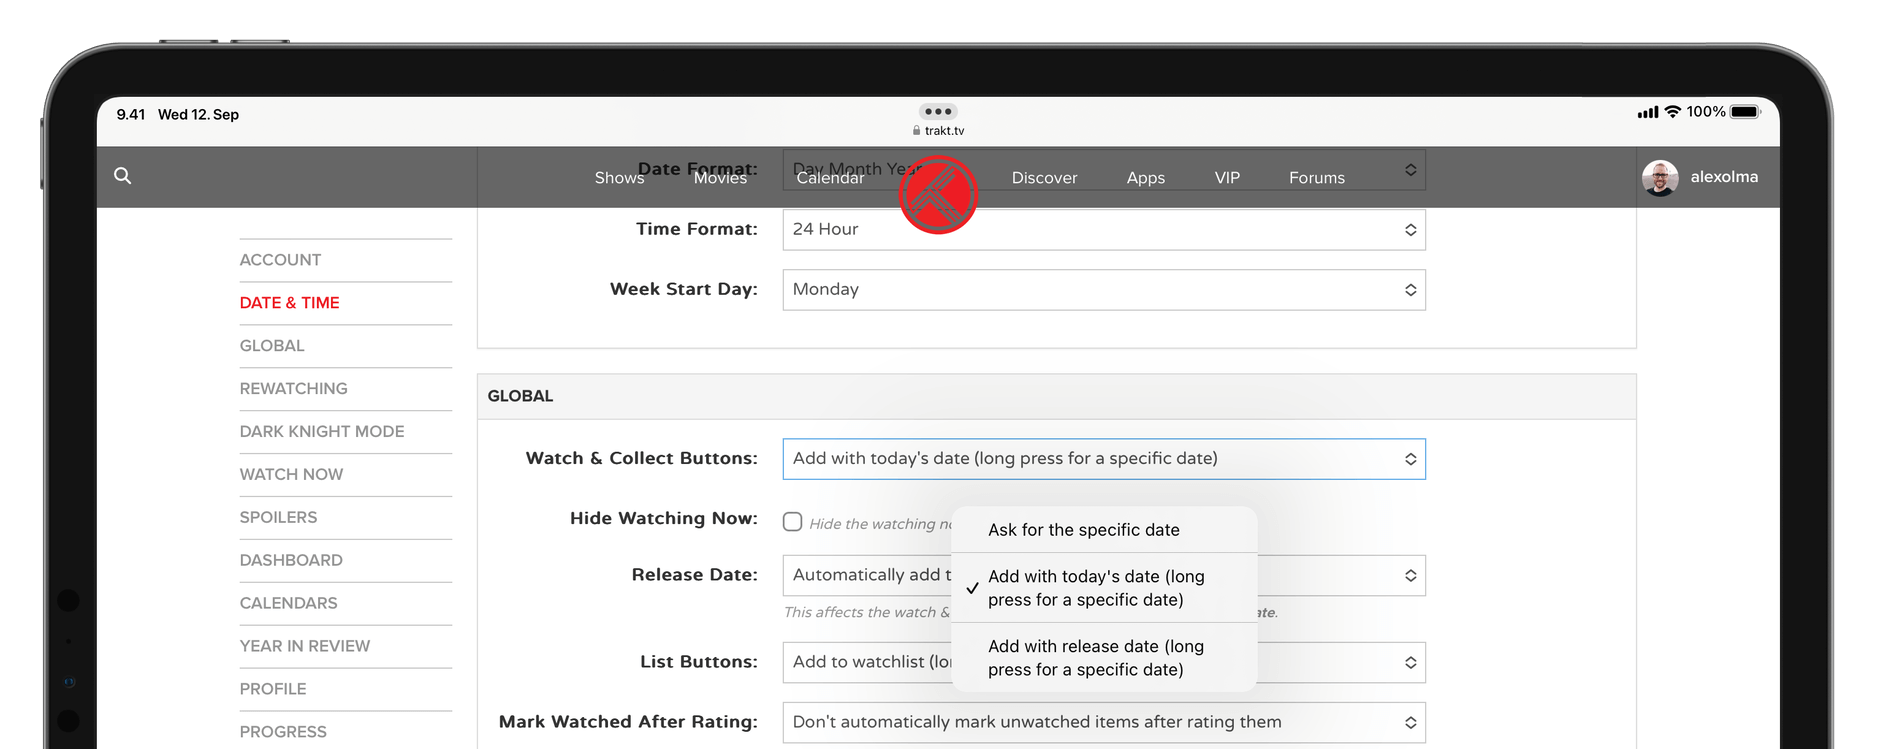Open the Calendar menu

830,178
